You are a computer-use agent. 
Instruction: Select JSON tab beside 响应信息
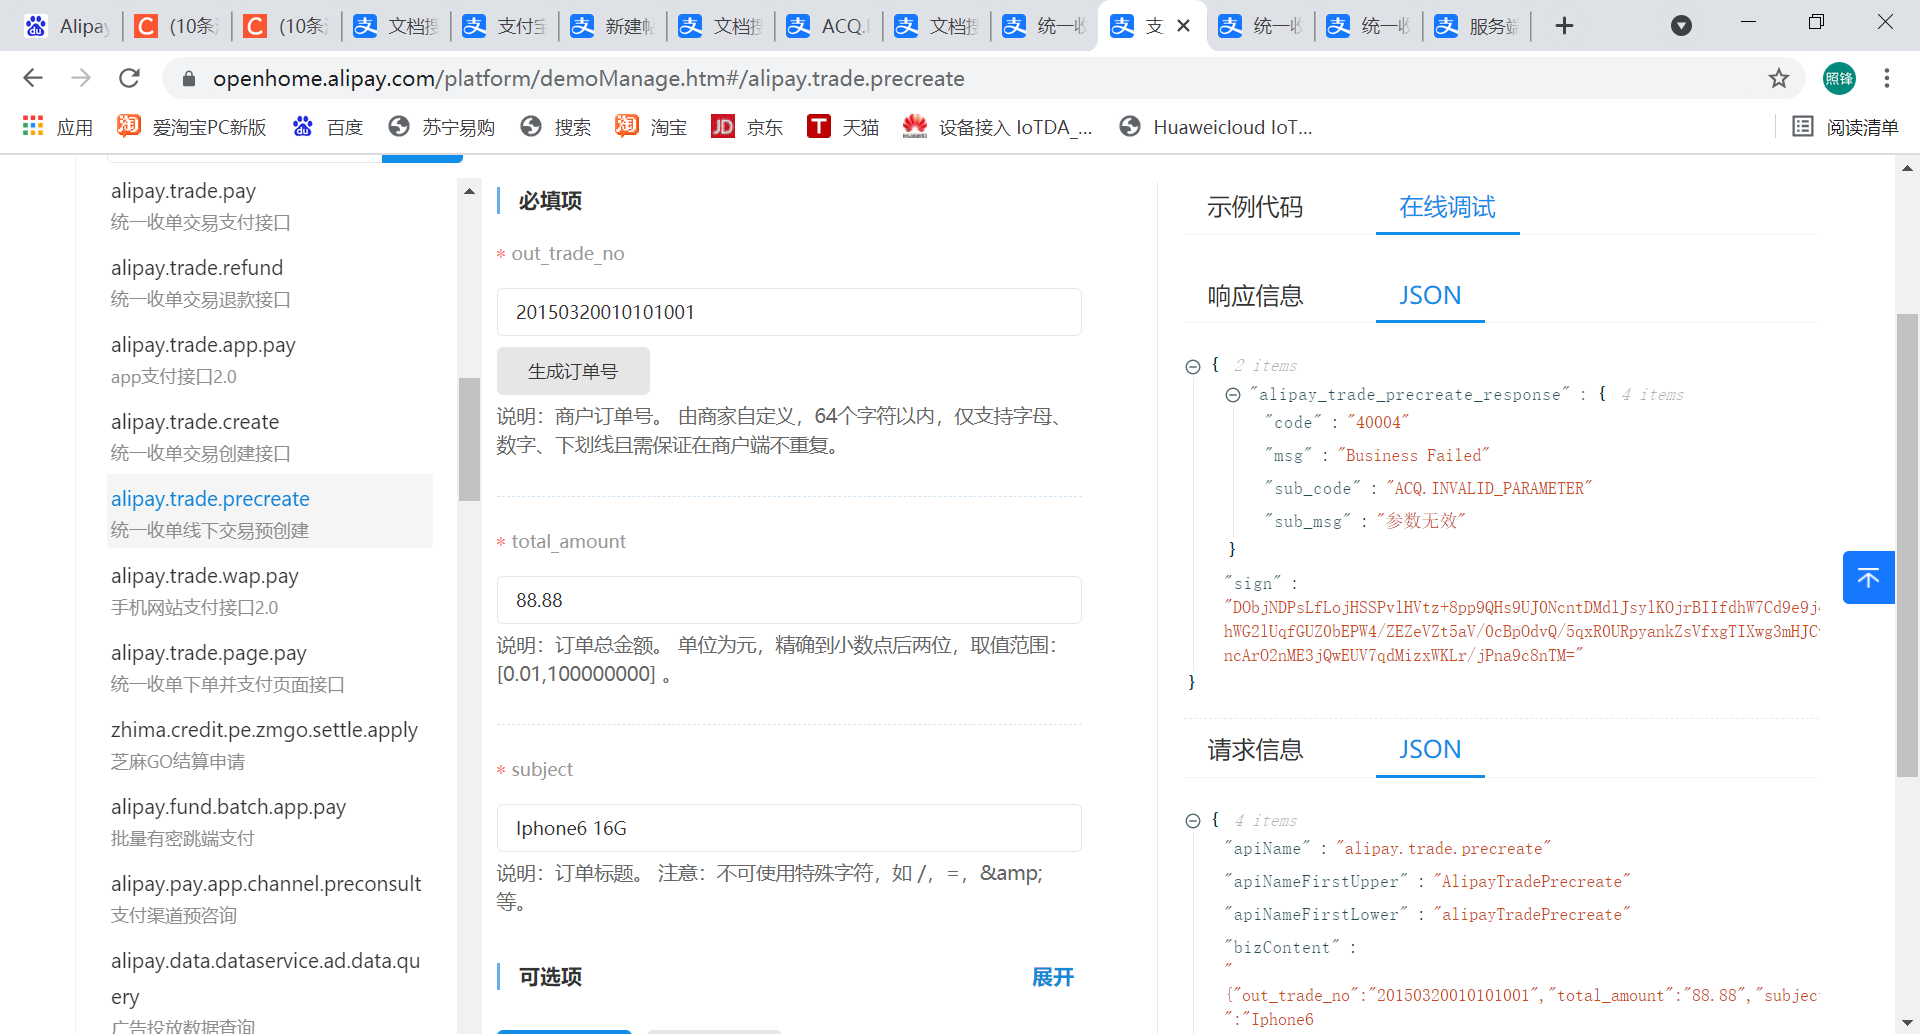click(x=1430, y=296)
